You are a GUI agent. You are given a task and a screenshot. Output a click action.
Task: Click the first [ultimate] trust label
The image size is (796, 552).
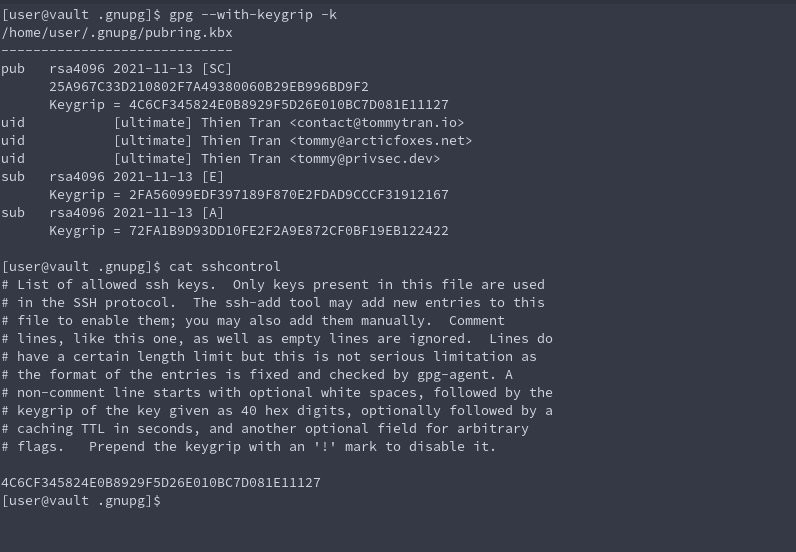pyautogui.click(x=152, y=123)
